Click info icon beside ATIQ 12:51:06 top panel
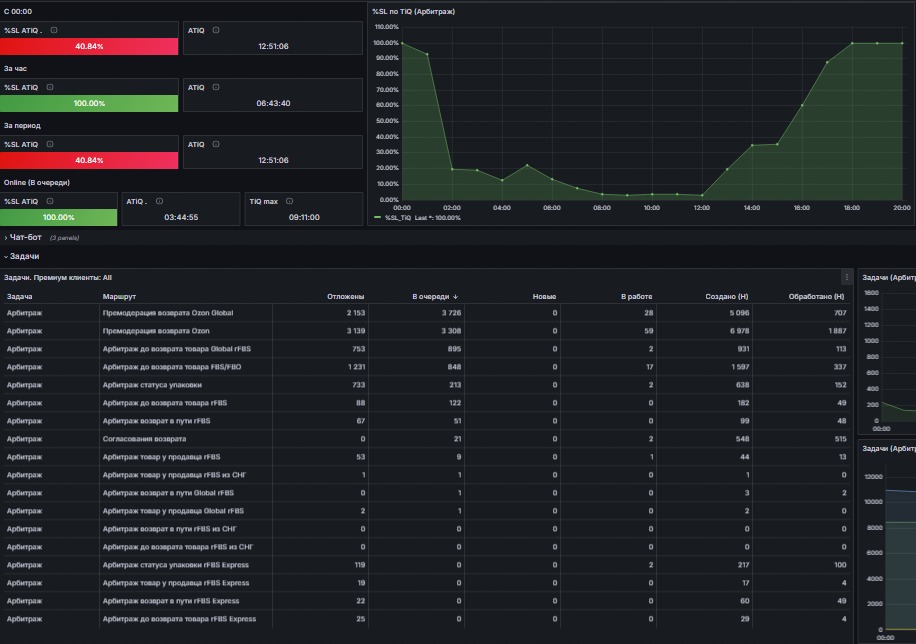916x644 pixels. click(216, 30)
